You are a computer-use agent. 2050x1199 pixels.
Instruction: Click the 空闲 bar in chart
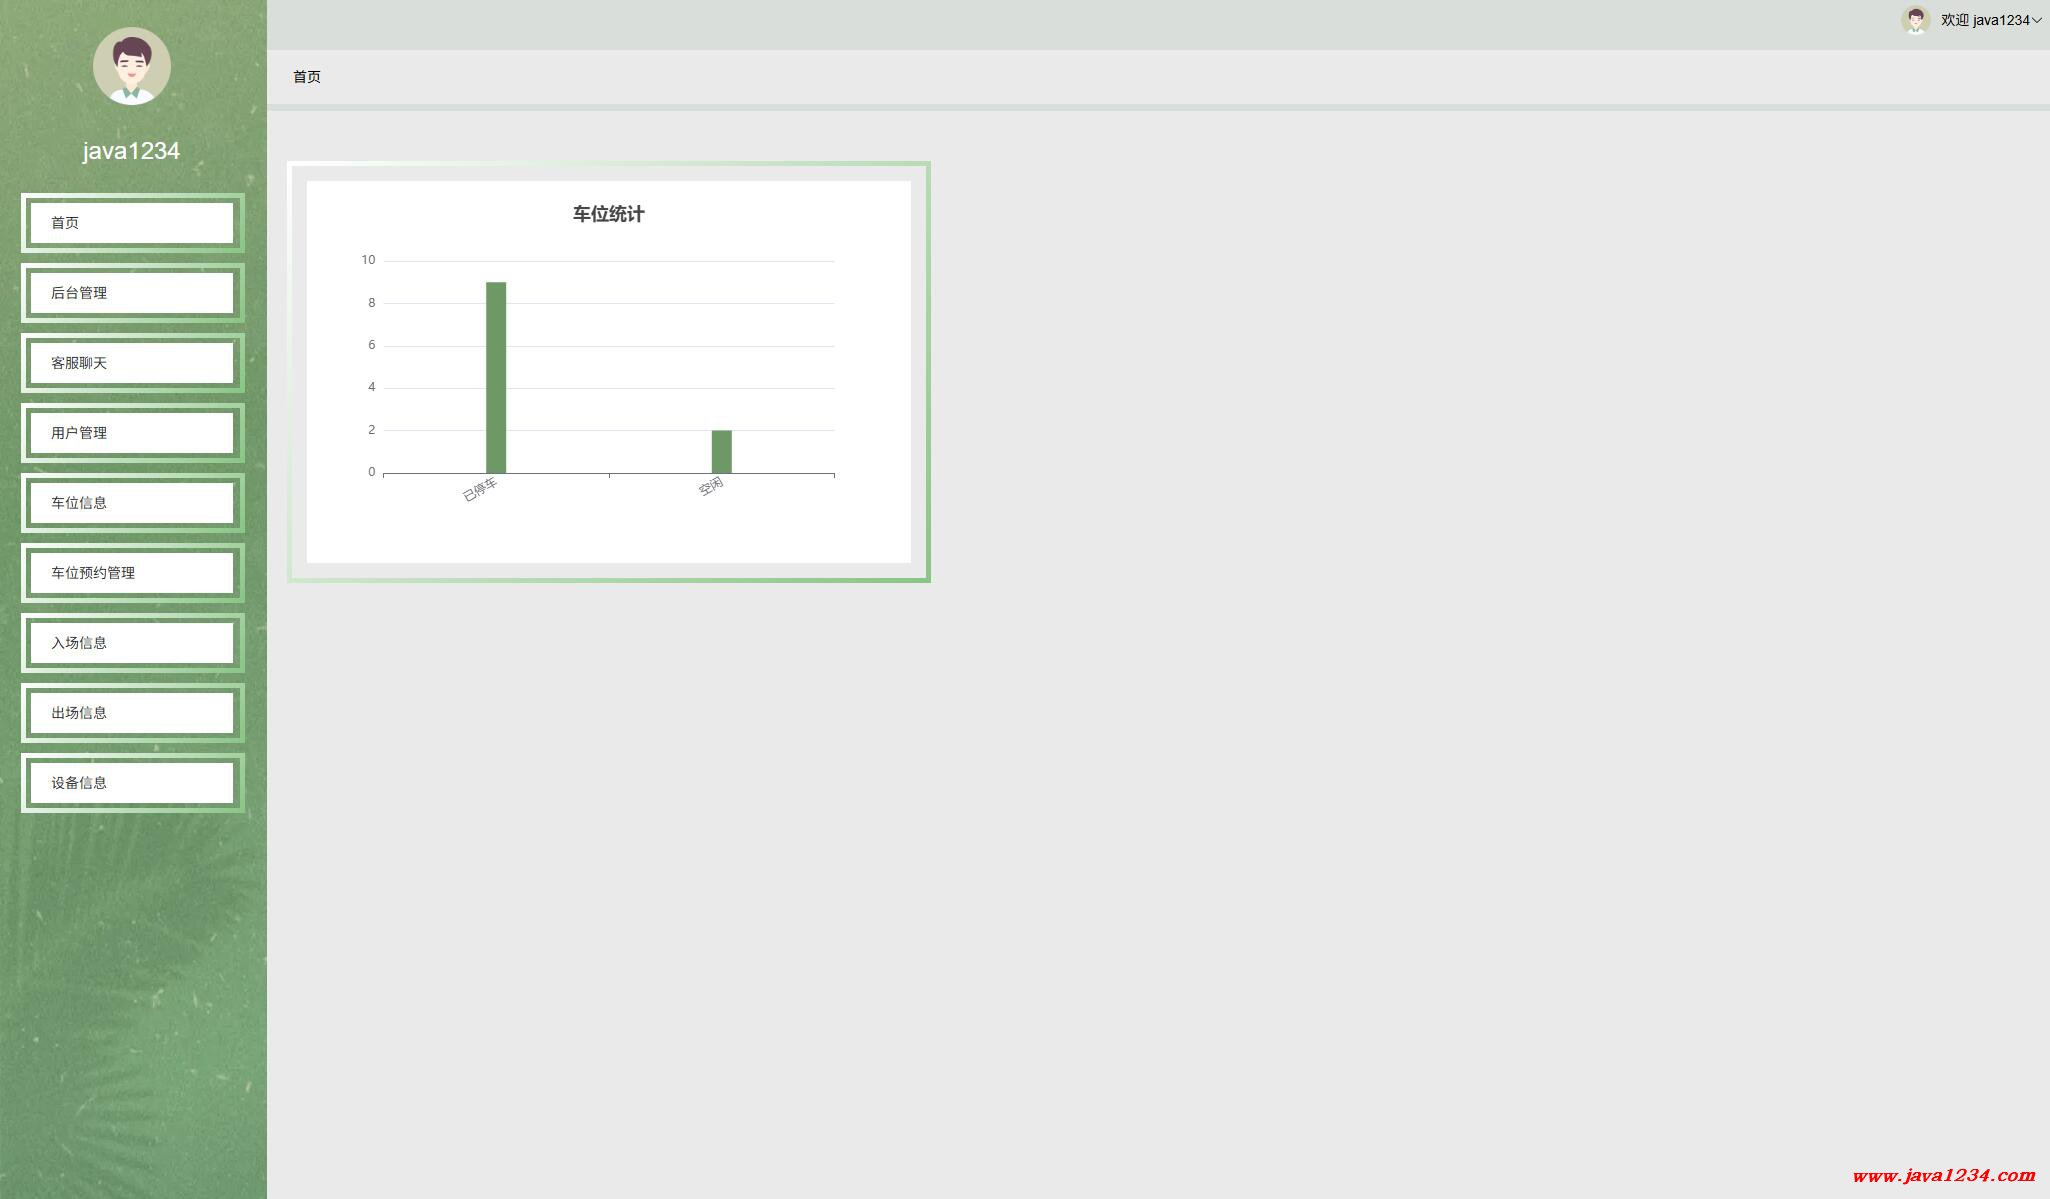721,451
